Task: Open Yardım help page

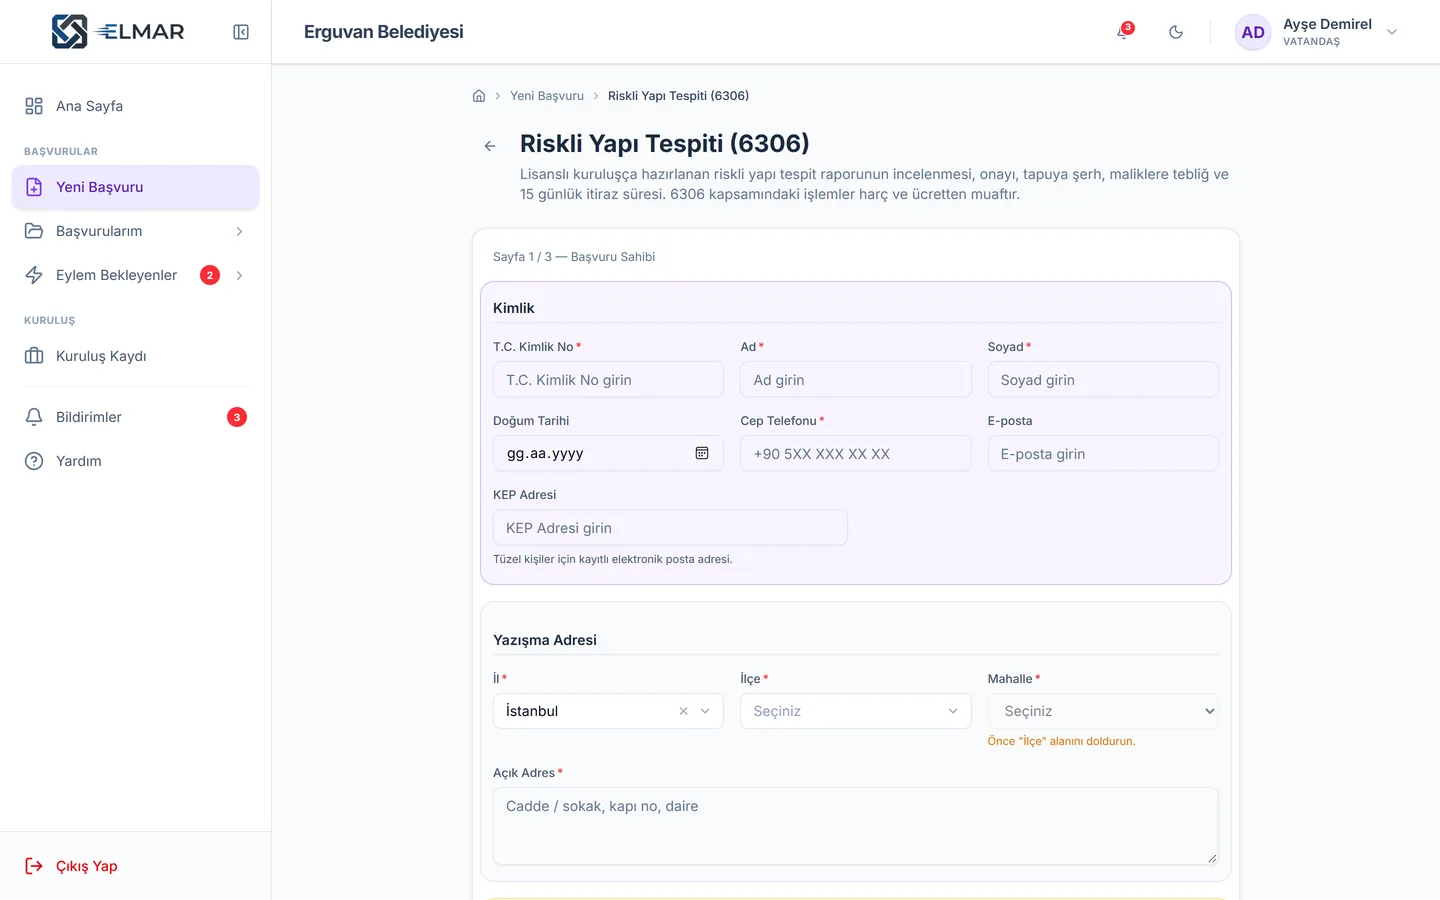Action: (x=135, y=461)
